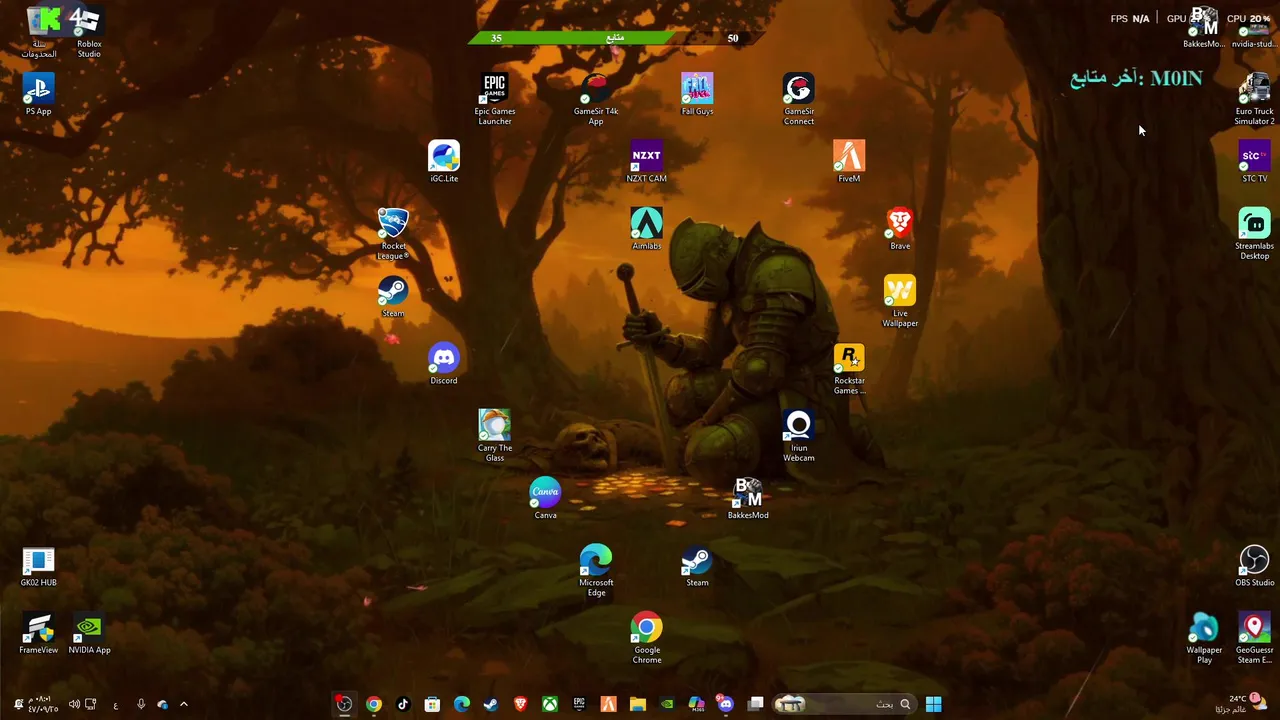Screen dimensions: 1280x720
Task: Open the clock and date in taskbar
Action: coord(43,704)
